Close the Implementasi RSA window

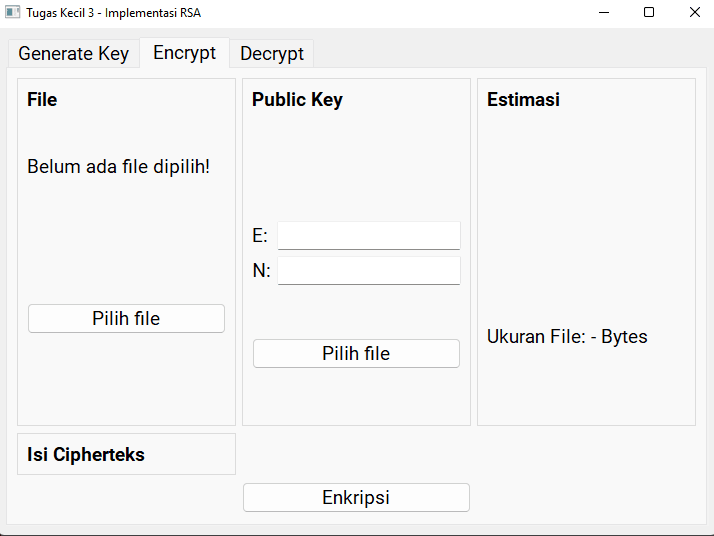click(694, 12)
